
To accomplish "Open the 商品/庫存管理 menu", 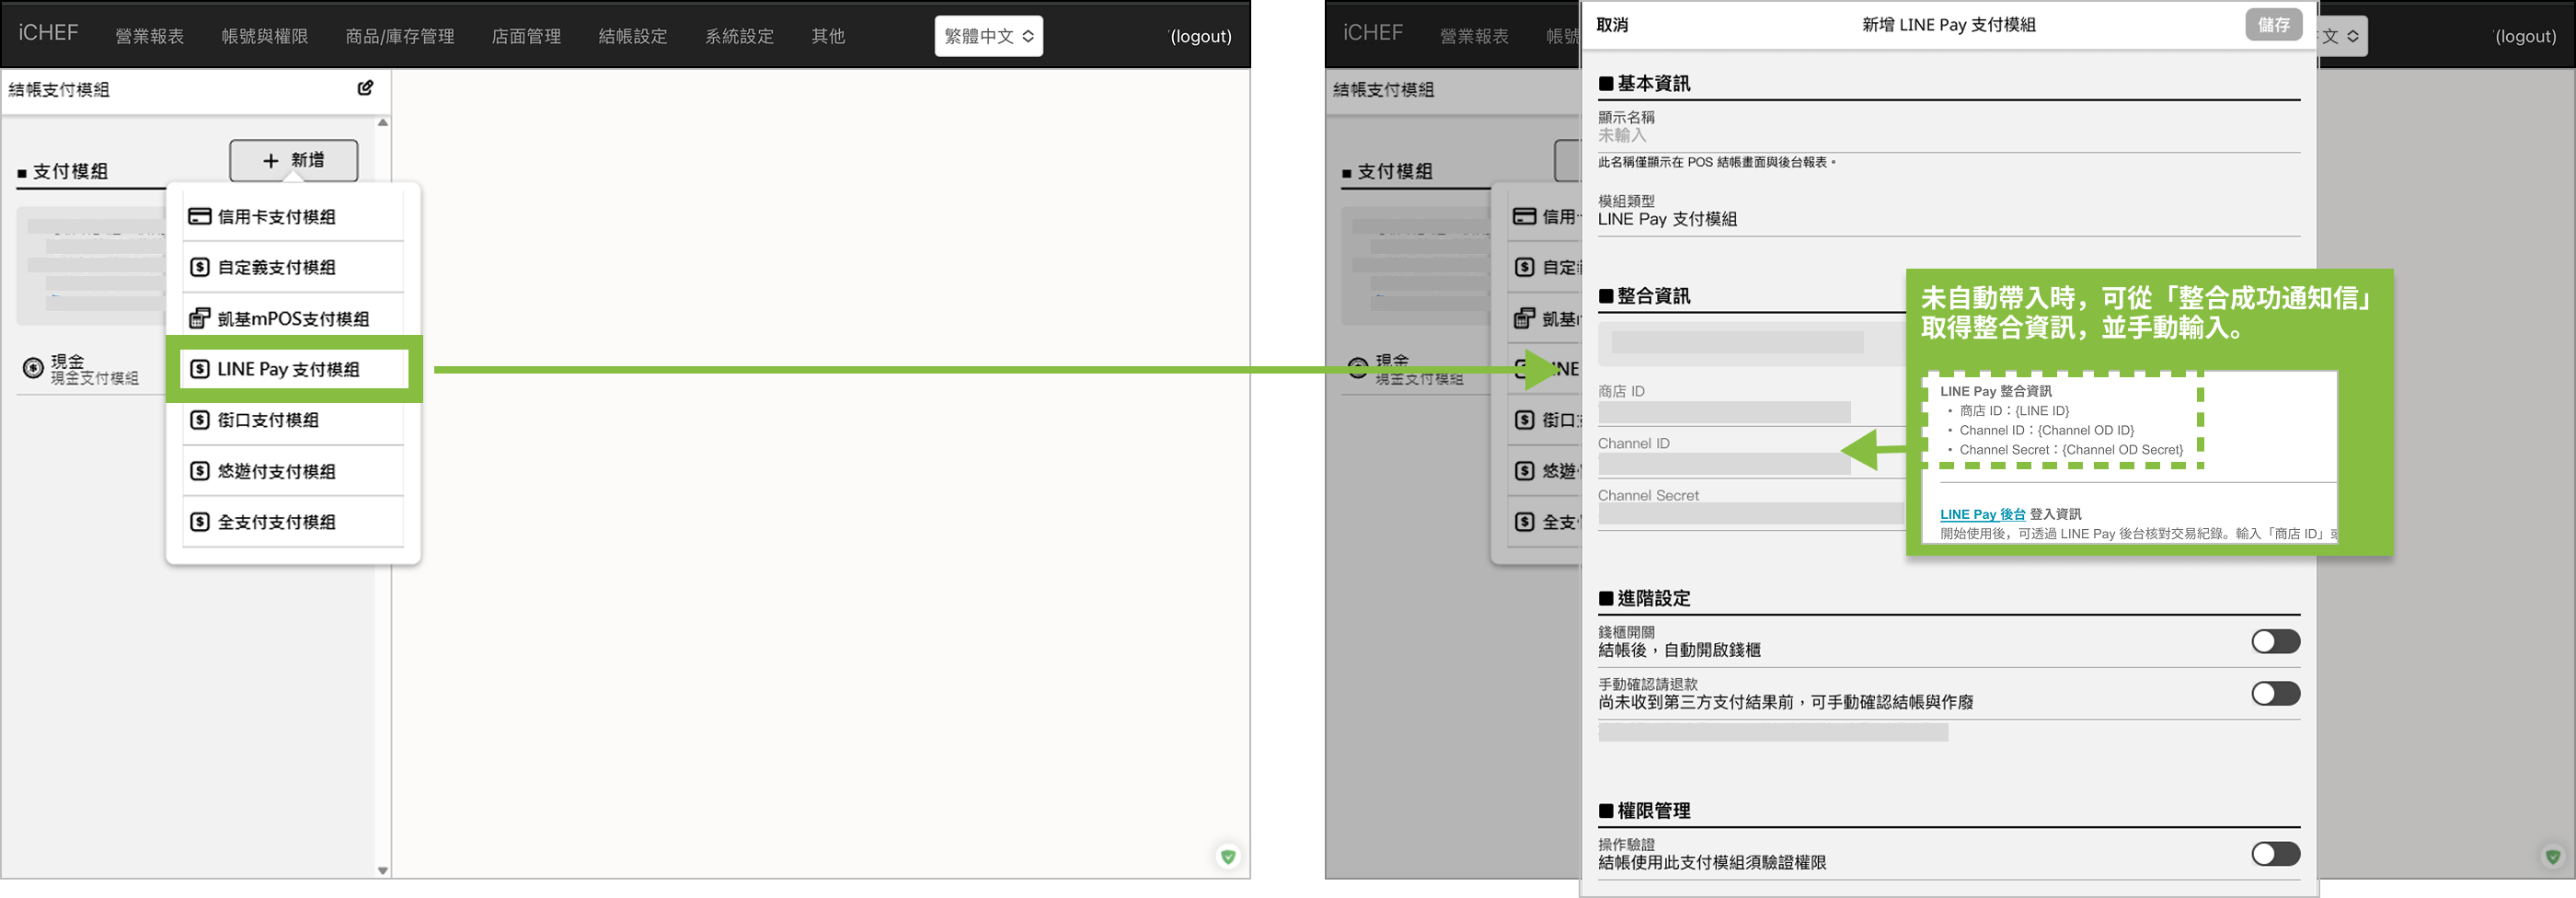I will [x=399, y=36].
